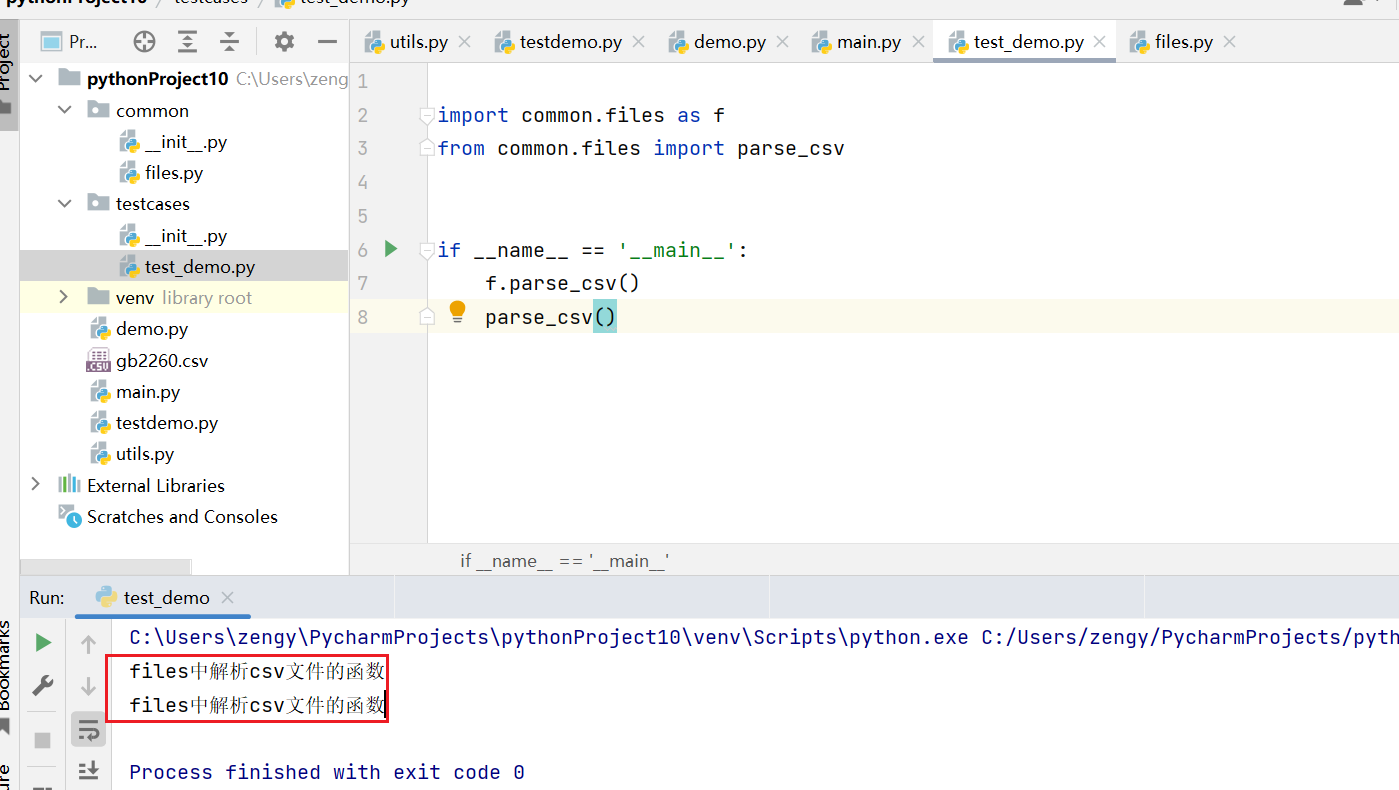This screenshot has height=790, width=1399.
Task: Click on 'import common.files as f' line
Action: (x=581, y=116)
